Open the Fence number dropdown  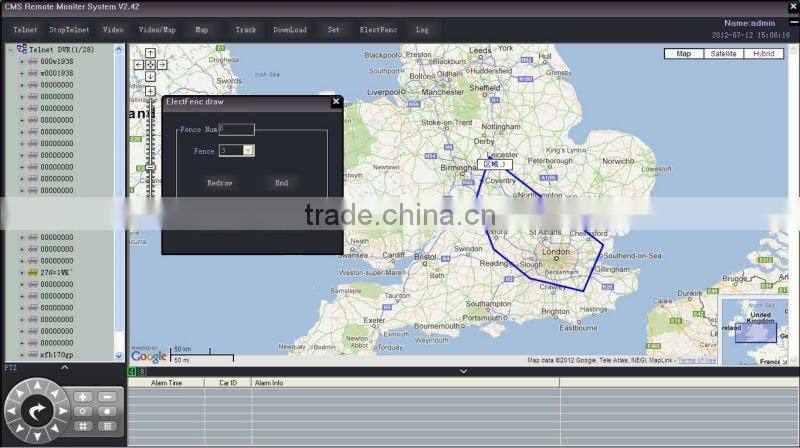[x=249, y=150]
